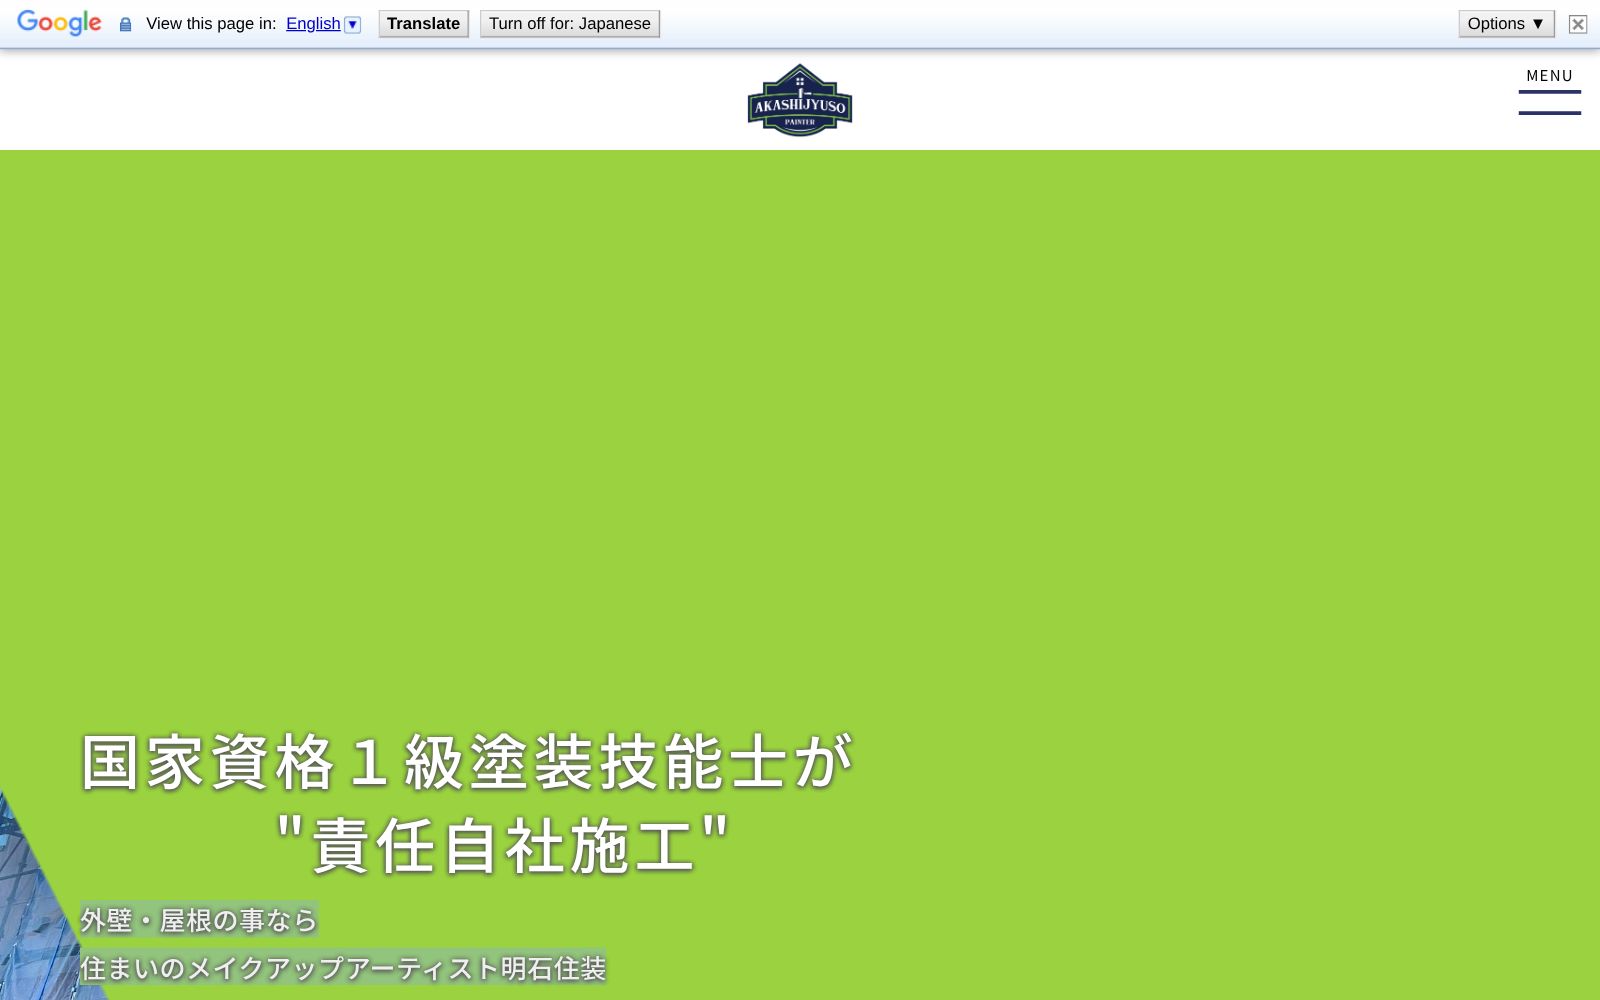Click the Google logo in translate bar
Image resolution: width=1600 pixels, height=1000 pixels.
tap(59, 23)
